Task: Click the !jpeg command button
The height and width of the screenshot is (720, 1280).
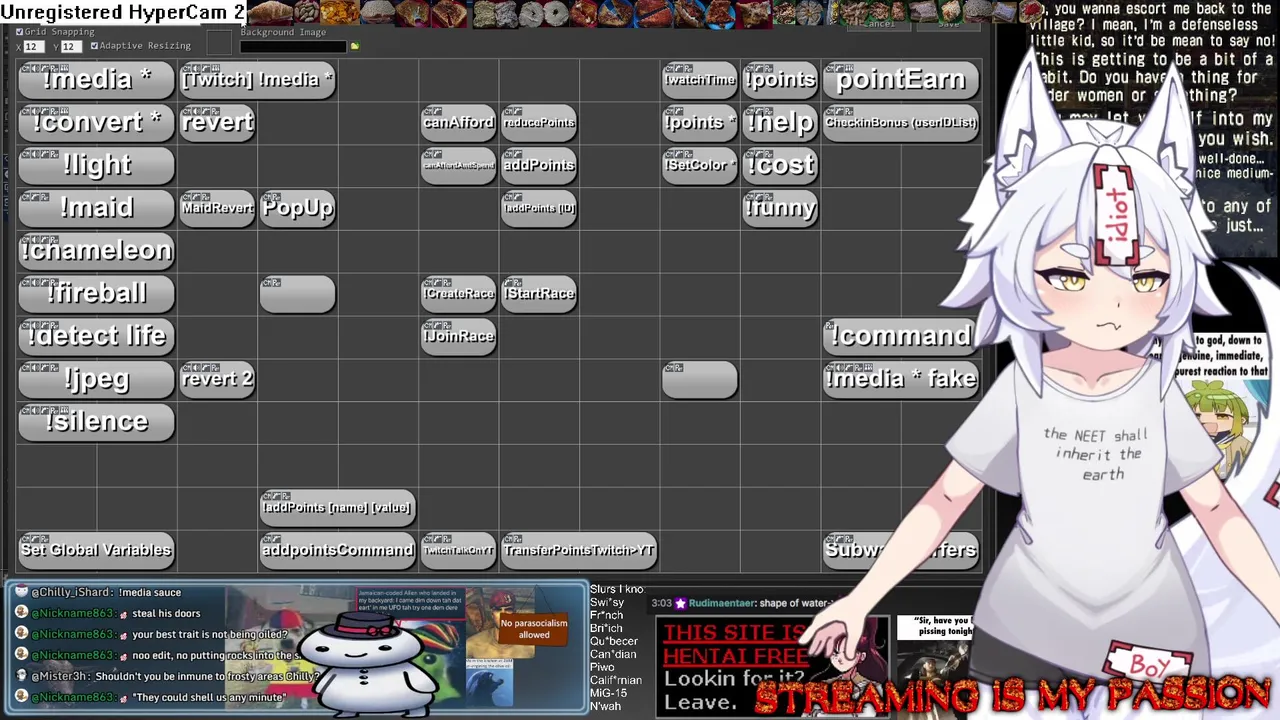Action: (97, 379)
